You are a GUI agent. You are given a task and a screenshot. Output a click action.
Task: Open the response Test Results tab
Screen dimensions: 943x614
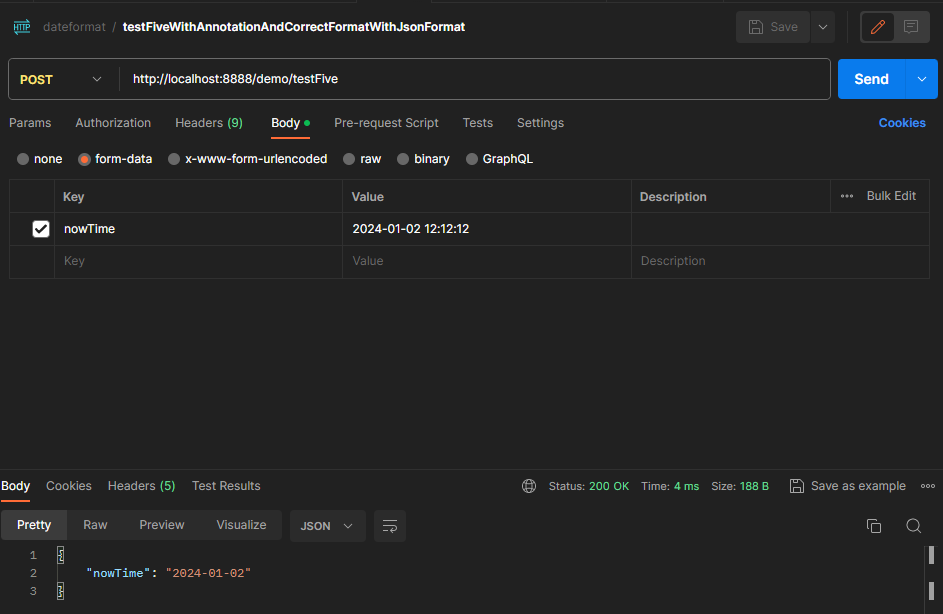pos(226,486)
